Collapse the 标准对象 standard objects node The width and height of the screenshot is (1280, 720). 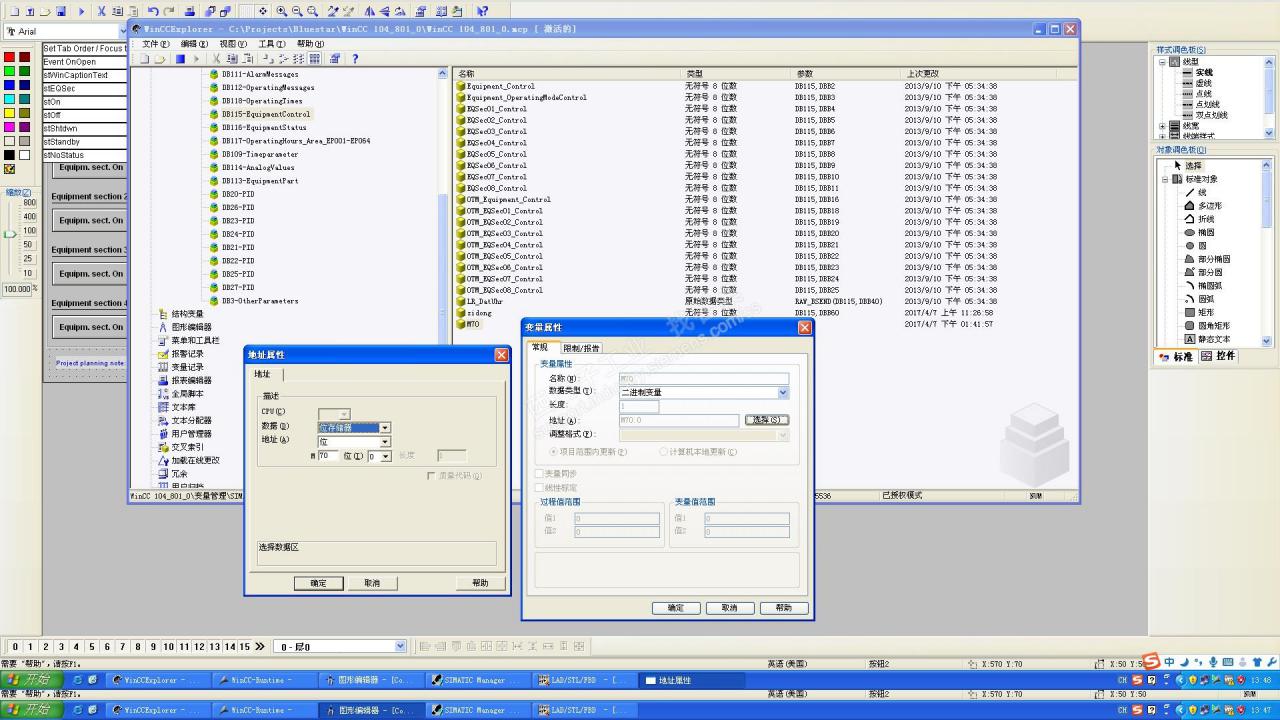tap(1165, 179)
